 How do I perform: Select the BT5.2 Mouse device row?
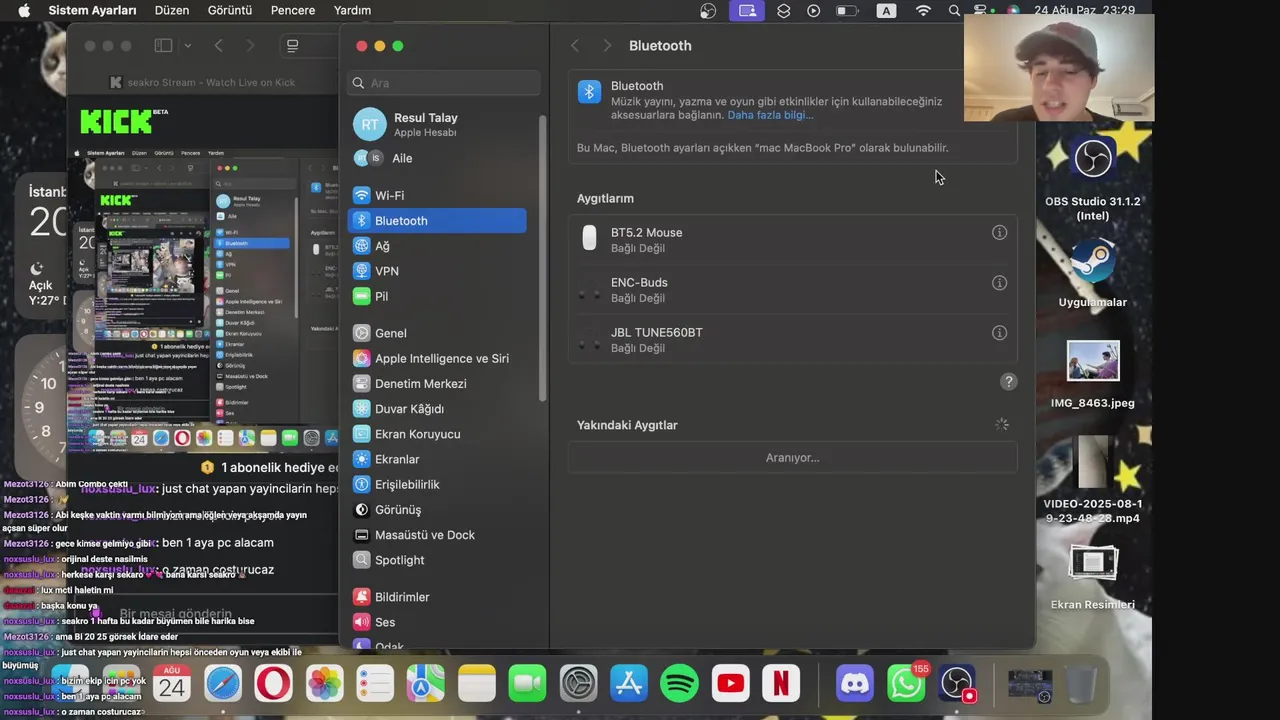[792, 239]
